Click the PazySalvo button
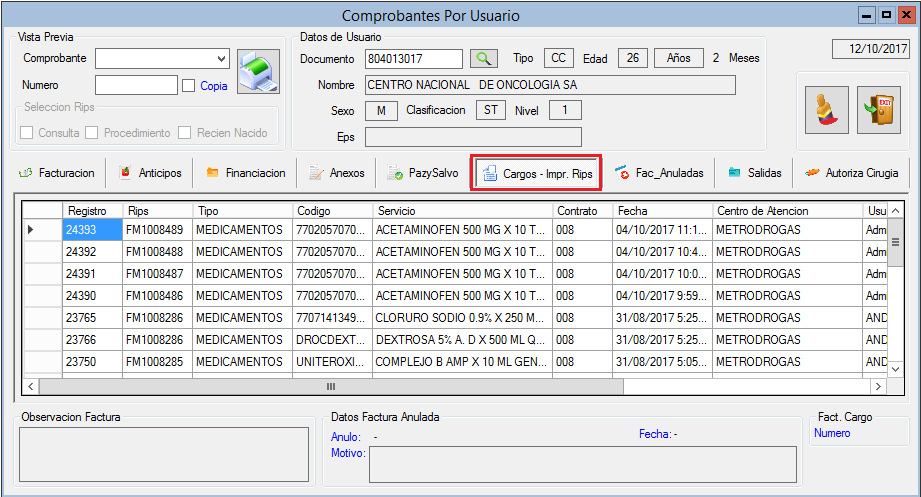Screen dimensions: 921x497 click(423, 173)
